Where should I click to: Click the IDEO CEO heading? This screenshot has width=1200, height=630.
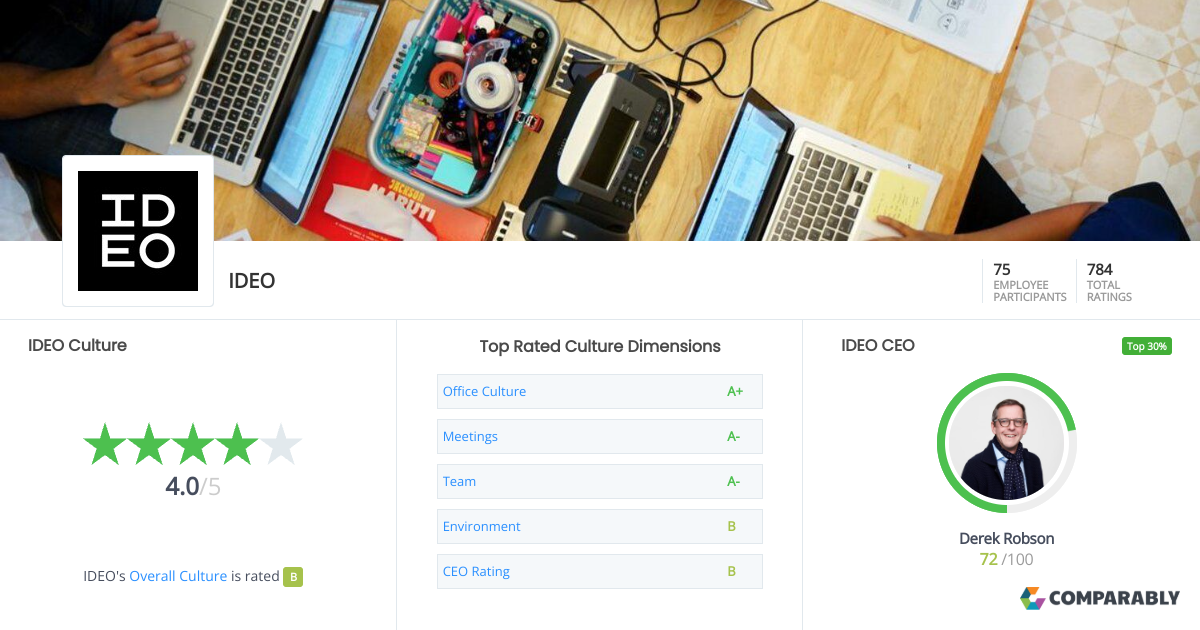tap(878, 345)
